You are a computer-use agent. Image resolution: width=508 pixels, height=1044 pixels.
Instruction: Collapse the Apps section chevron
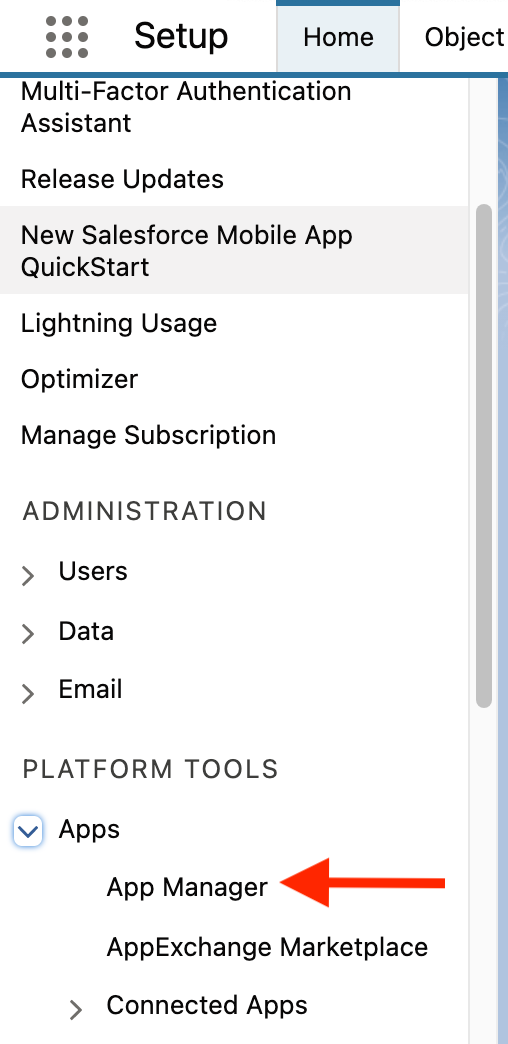click(28, 831)
